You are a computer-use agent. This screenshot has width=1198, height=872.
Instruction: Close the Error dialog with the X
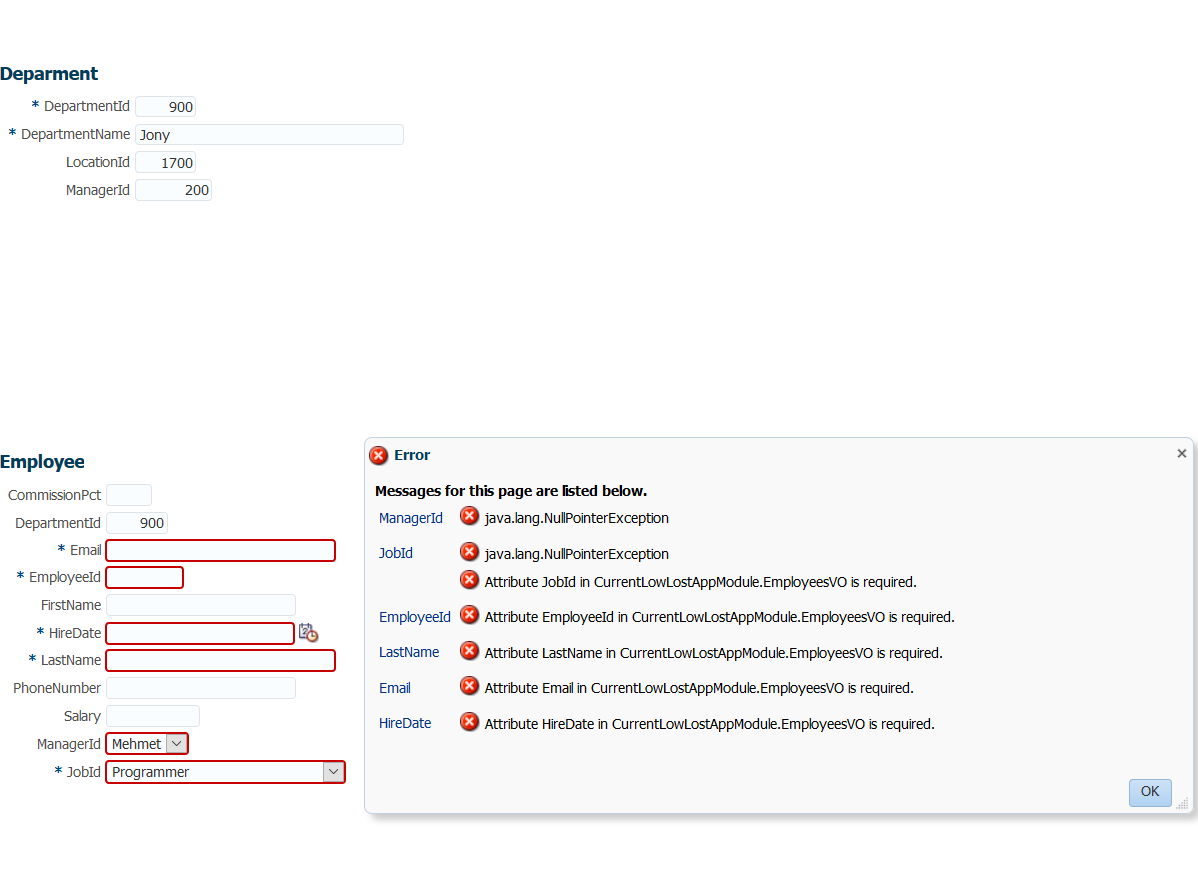1181,453
